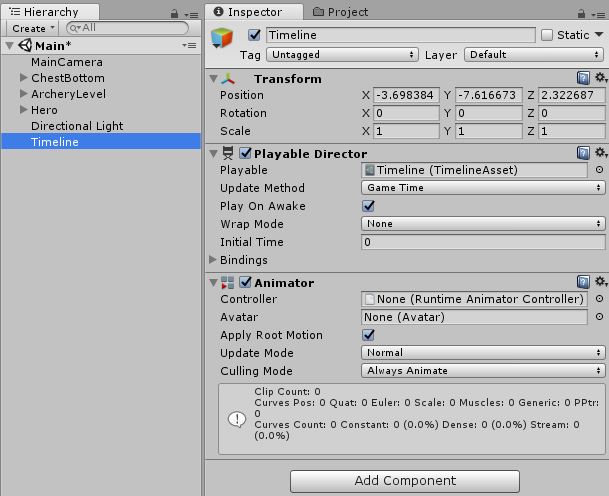The height and width of the screenshot is (496, 609).
Task: Open Playable Director help icon
Action: [583, 153]
